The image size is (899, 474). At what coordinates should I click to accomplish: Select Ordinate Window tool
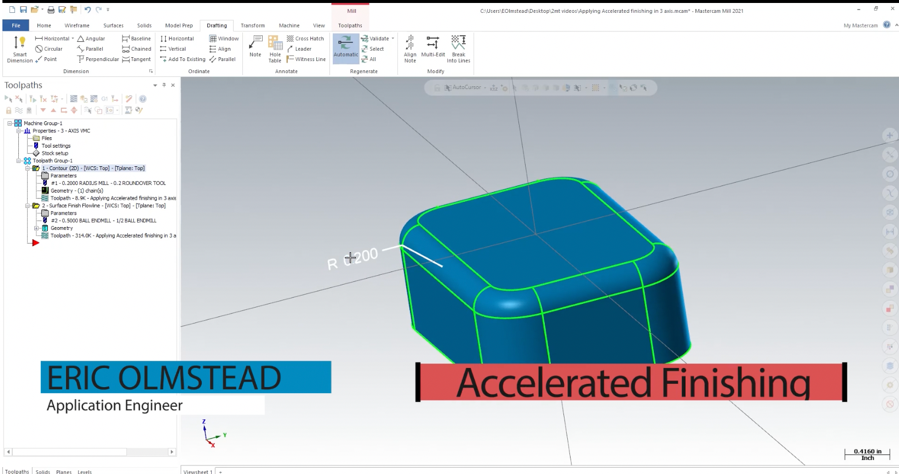tap(224, 38)
